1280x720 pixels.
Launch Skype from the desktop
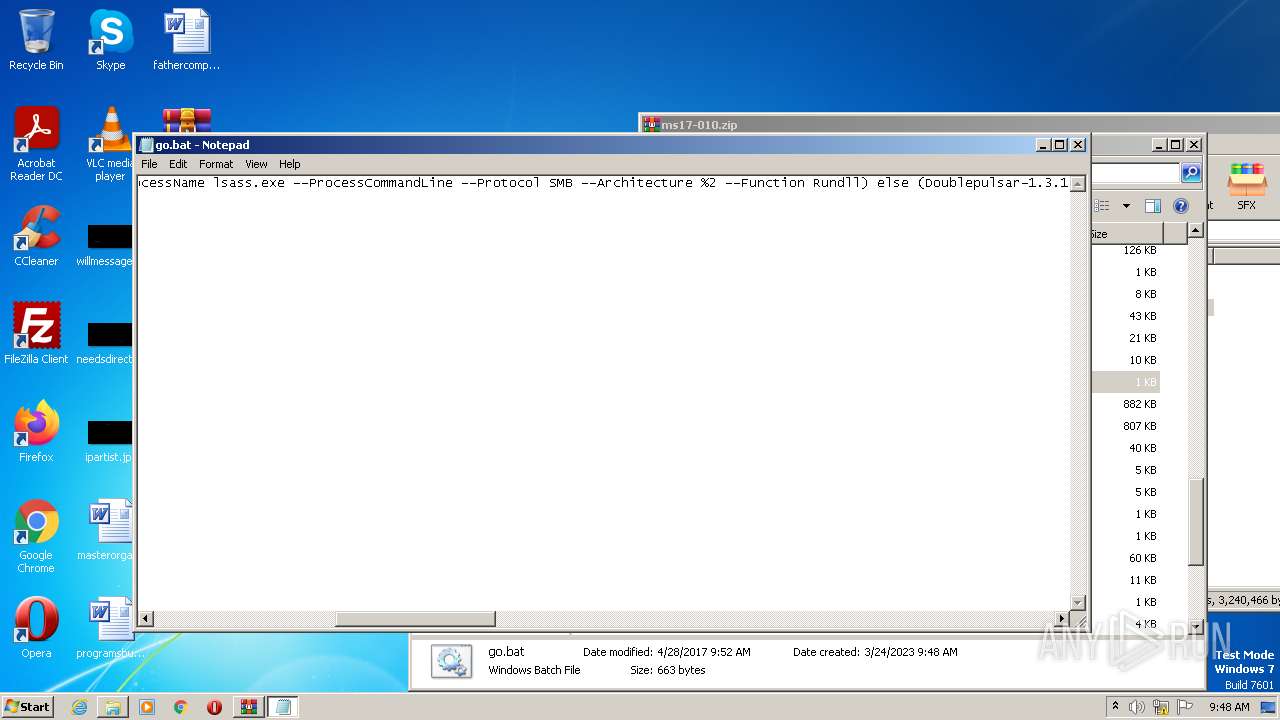[x=110, y=40]
